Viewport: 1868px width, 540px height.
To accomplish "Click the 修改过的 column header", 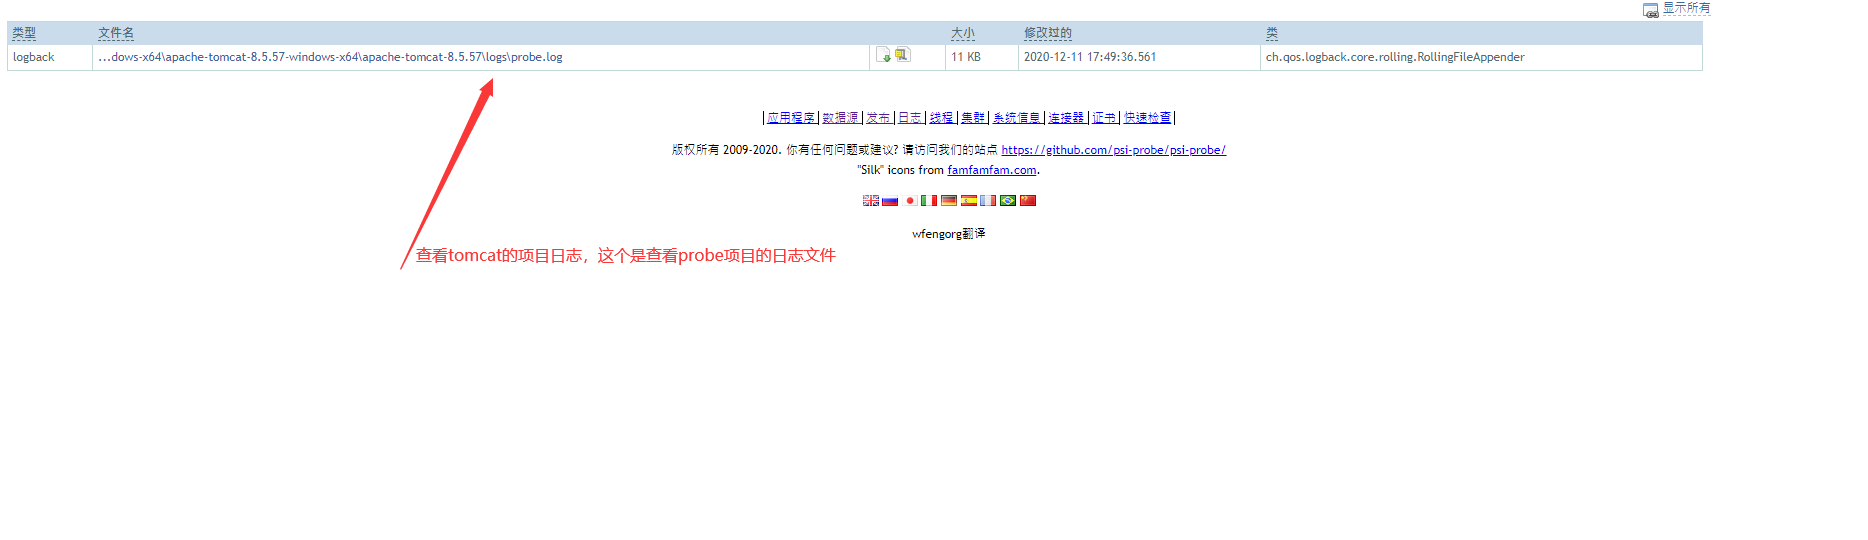I will [1048, 33].
